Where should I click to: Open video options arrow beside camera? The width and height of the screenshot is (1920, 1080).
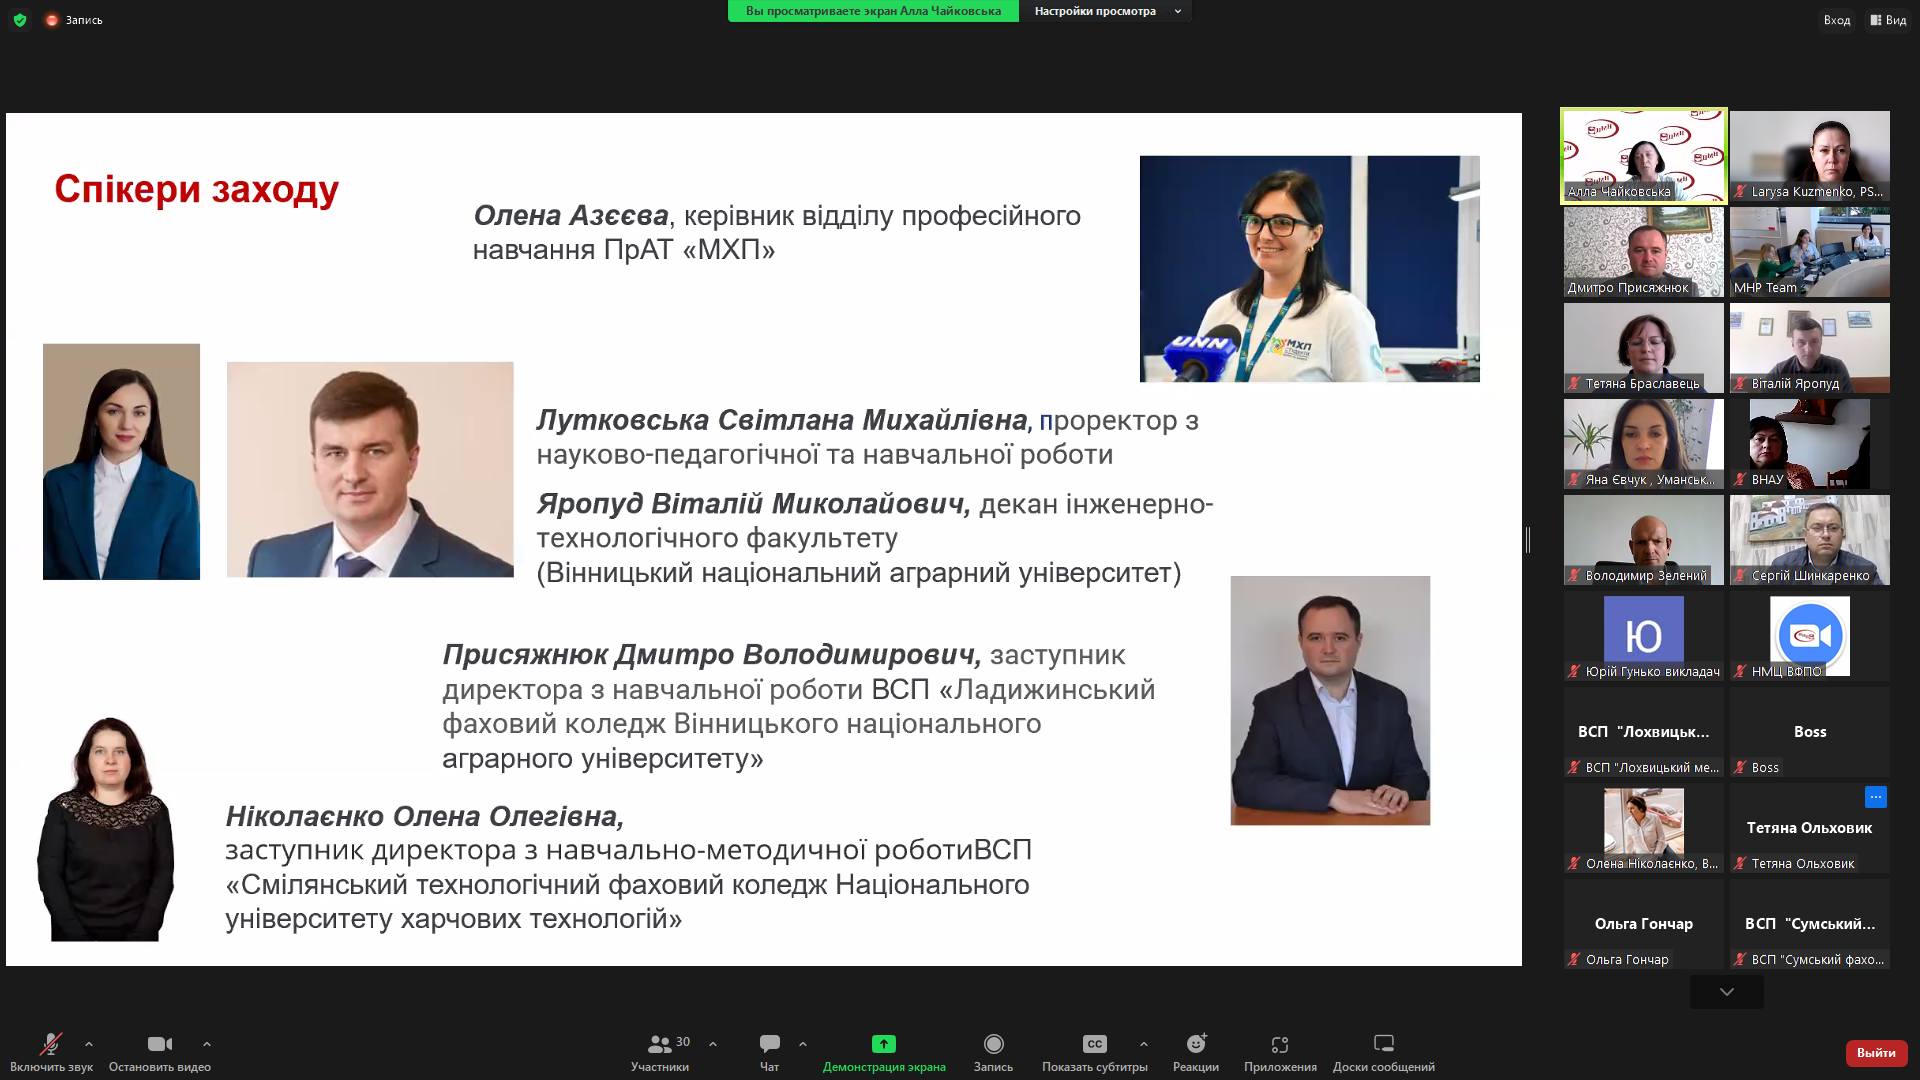207,1044
